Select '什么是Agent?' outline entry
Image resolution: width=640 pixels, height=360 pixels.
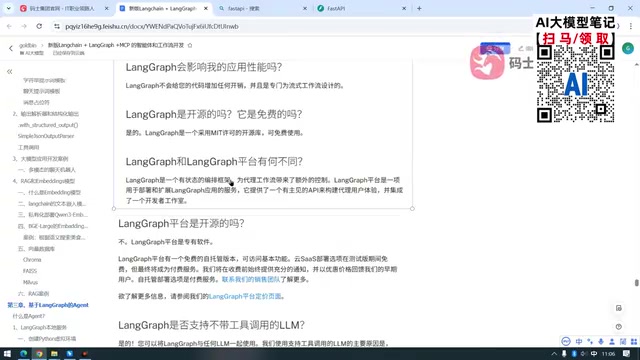coord(29,316)
